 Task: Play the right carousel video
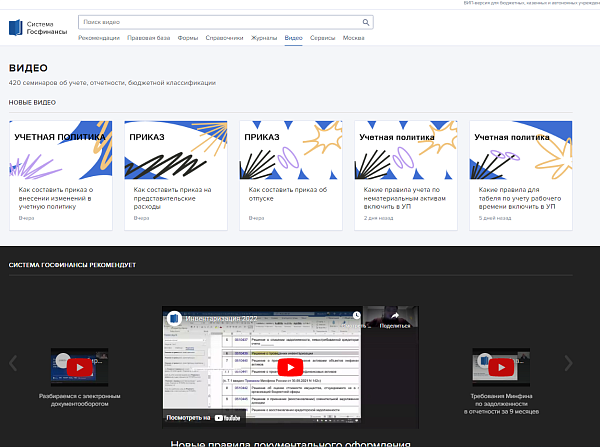click(x=500, y=367)
